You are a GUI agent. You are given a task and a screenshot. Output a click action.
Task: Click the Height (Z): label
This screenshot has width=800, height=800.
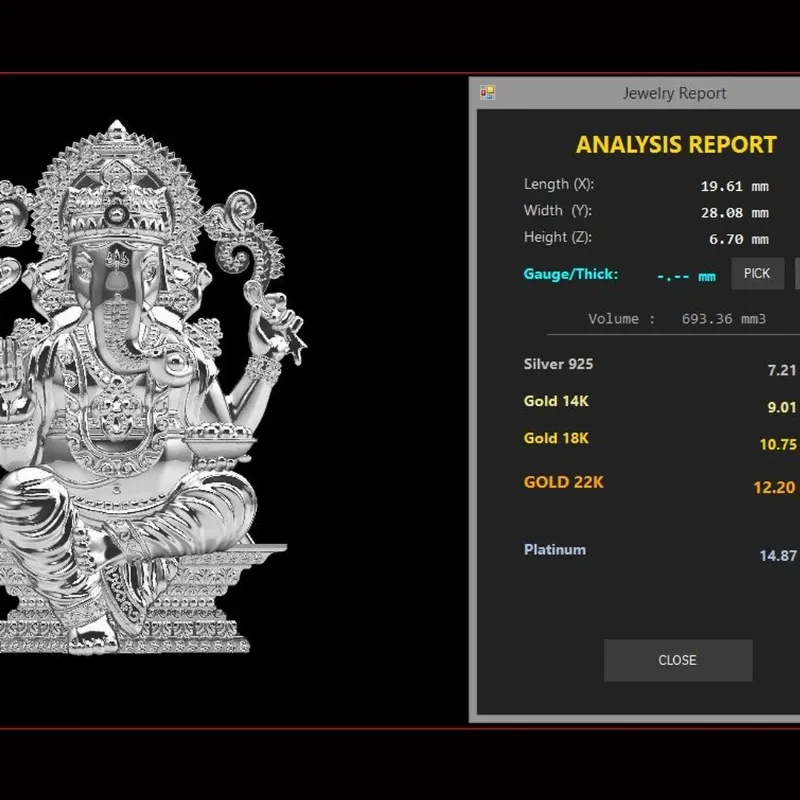tap(558, 237)
